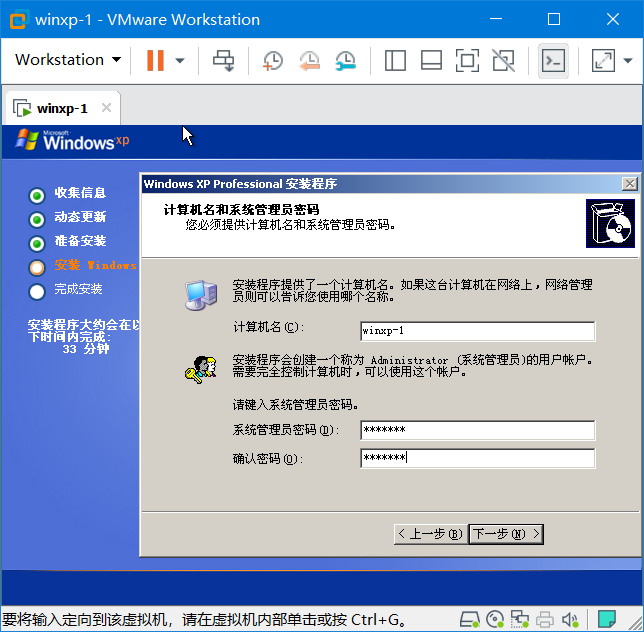Screen dimensions: 644x632
Task: Click the sound card status icon
Action: (570, 619)
